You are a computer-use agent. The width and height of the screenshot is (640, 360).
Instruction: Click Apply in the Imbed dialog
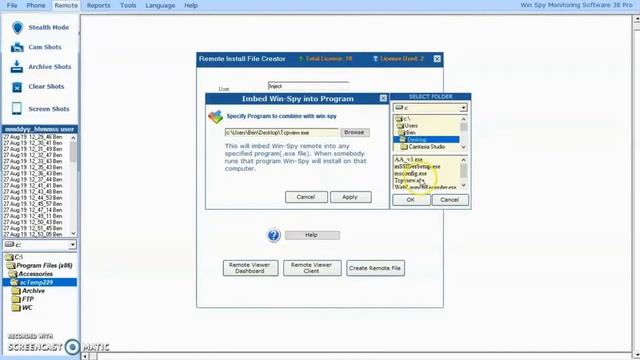click(x=351, y=197)
